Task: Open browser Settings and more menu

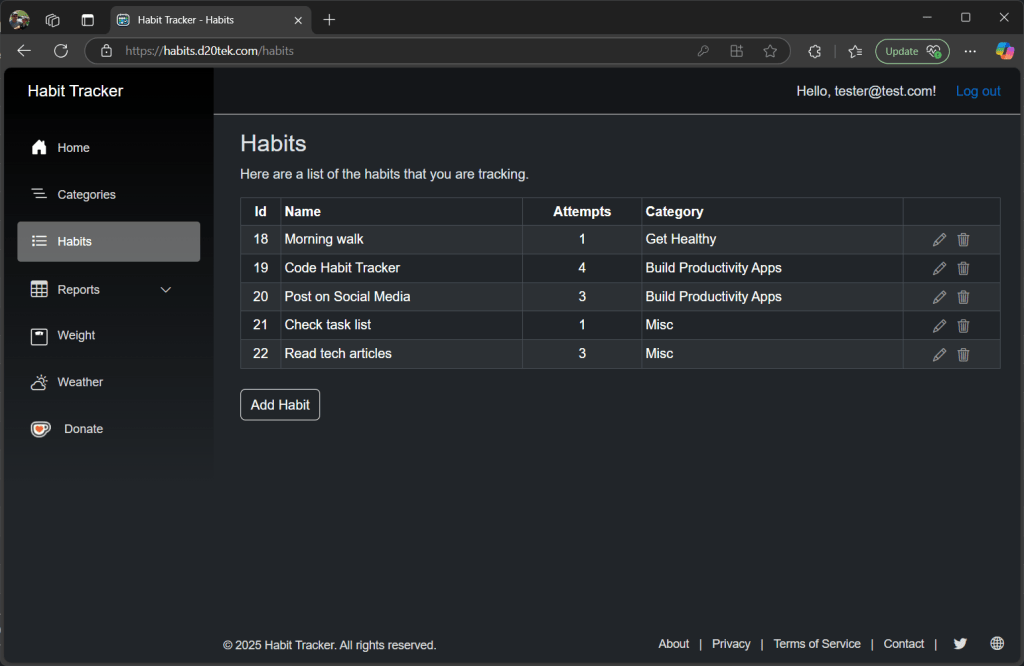Action: tap(970, 51)
